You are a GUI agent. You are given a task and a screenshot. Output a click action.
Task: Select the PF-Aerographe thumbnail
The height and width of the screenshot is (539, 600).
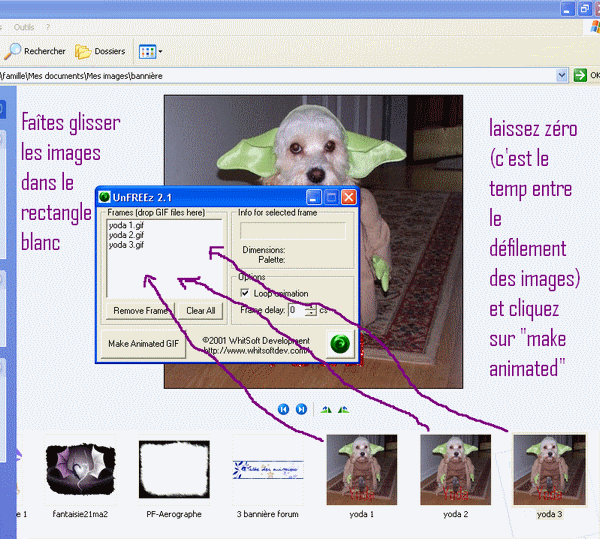point(174,469)
